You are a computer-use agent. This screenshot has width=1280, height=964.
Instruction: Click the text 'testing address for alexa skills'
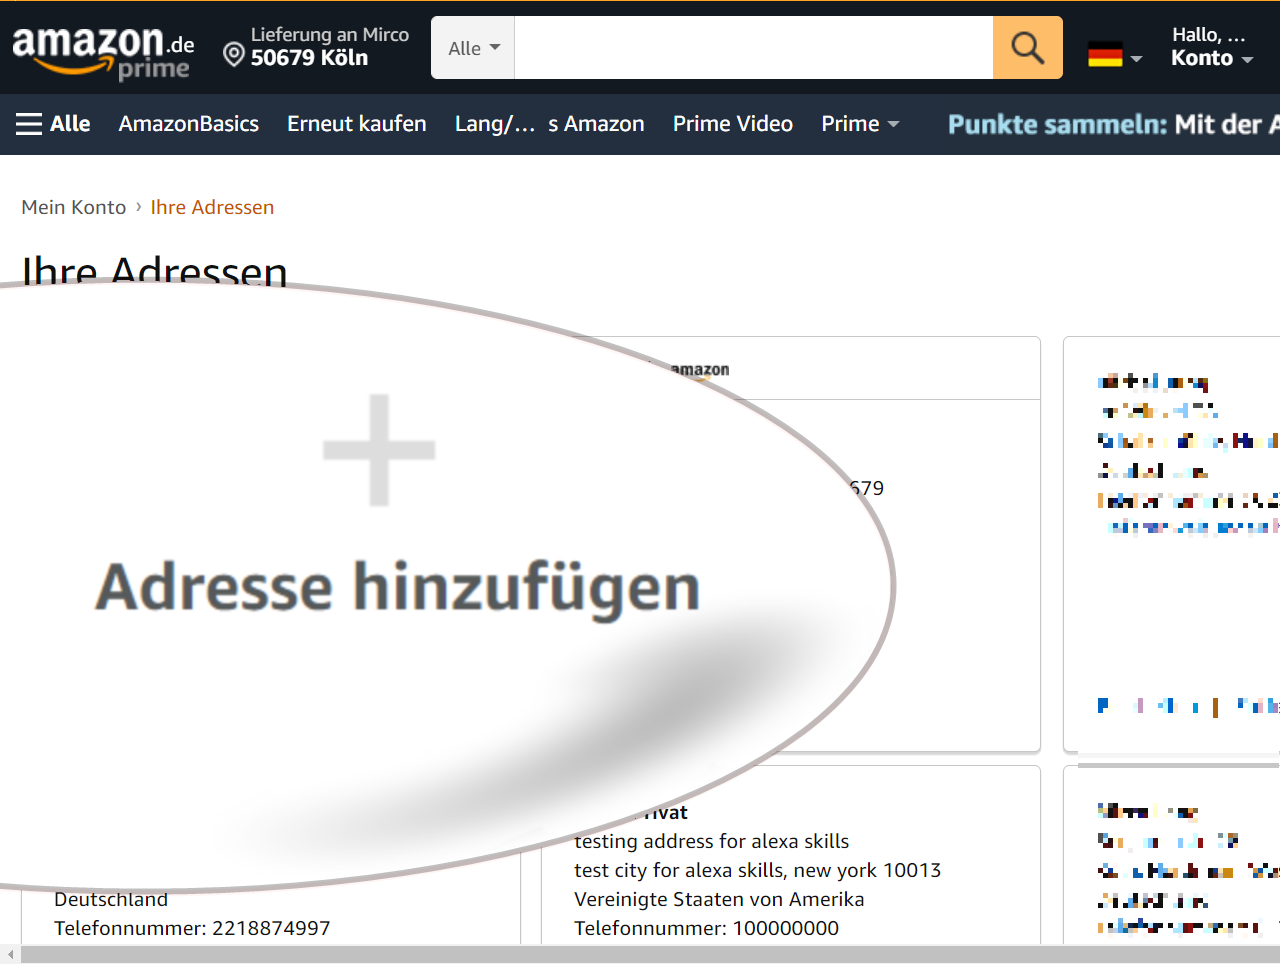711,841
